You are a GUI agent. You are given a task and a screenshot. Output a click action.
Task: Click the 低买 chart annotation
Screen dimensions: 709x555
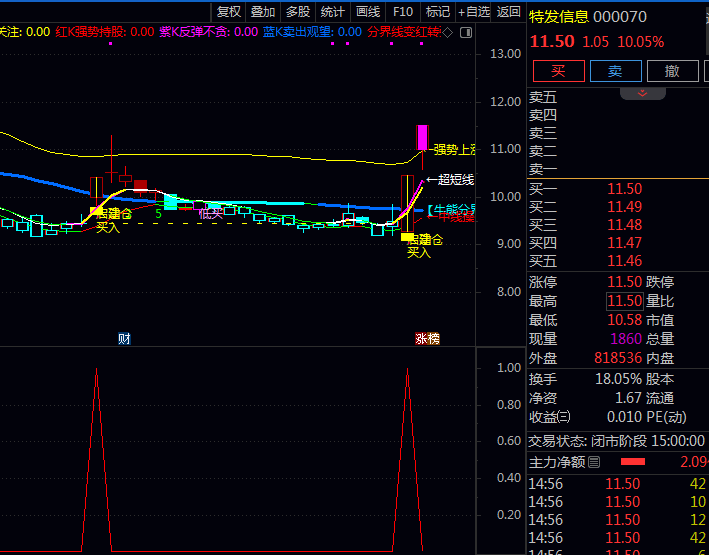(211, 213)
